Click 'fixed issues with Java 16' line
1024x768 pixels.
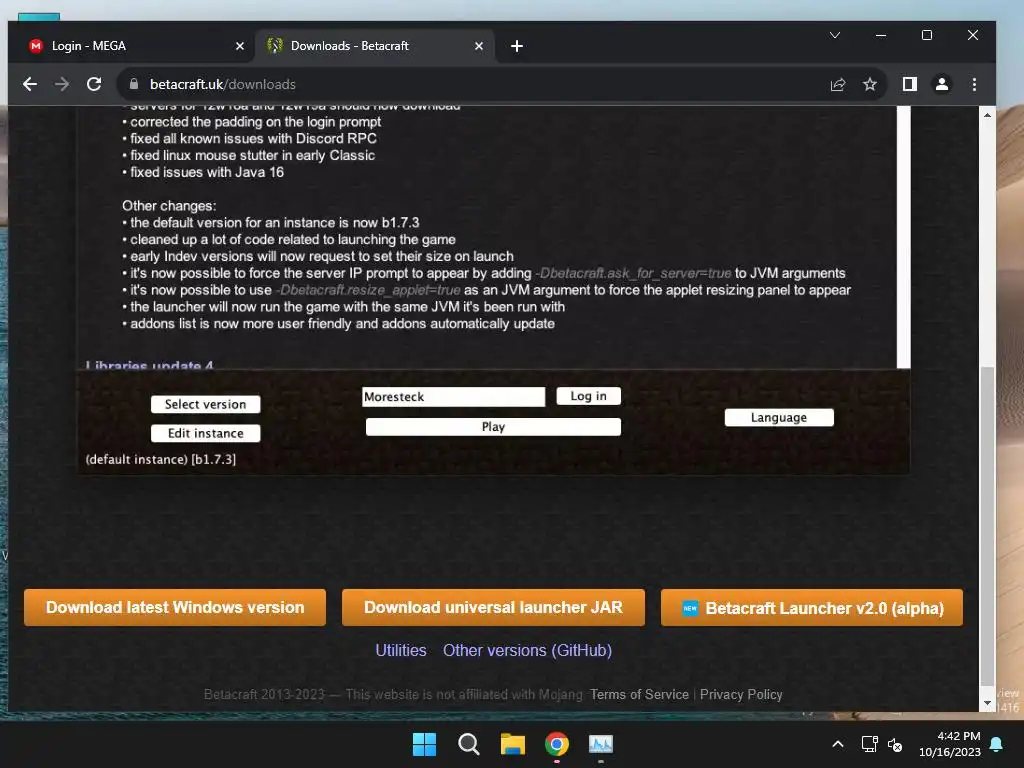206,172
